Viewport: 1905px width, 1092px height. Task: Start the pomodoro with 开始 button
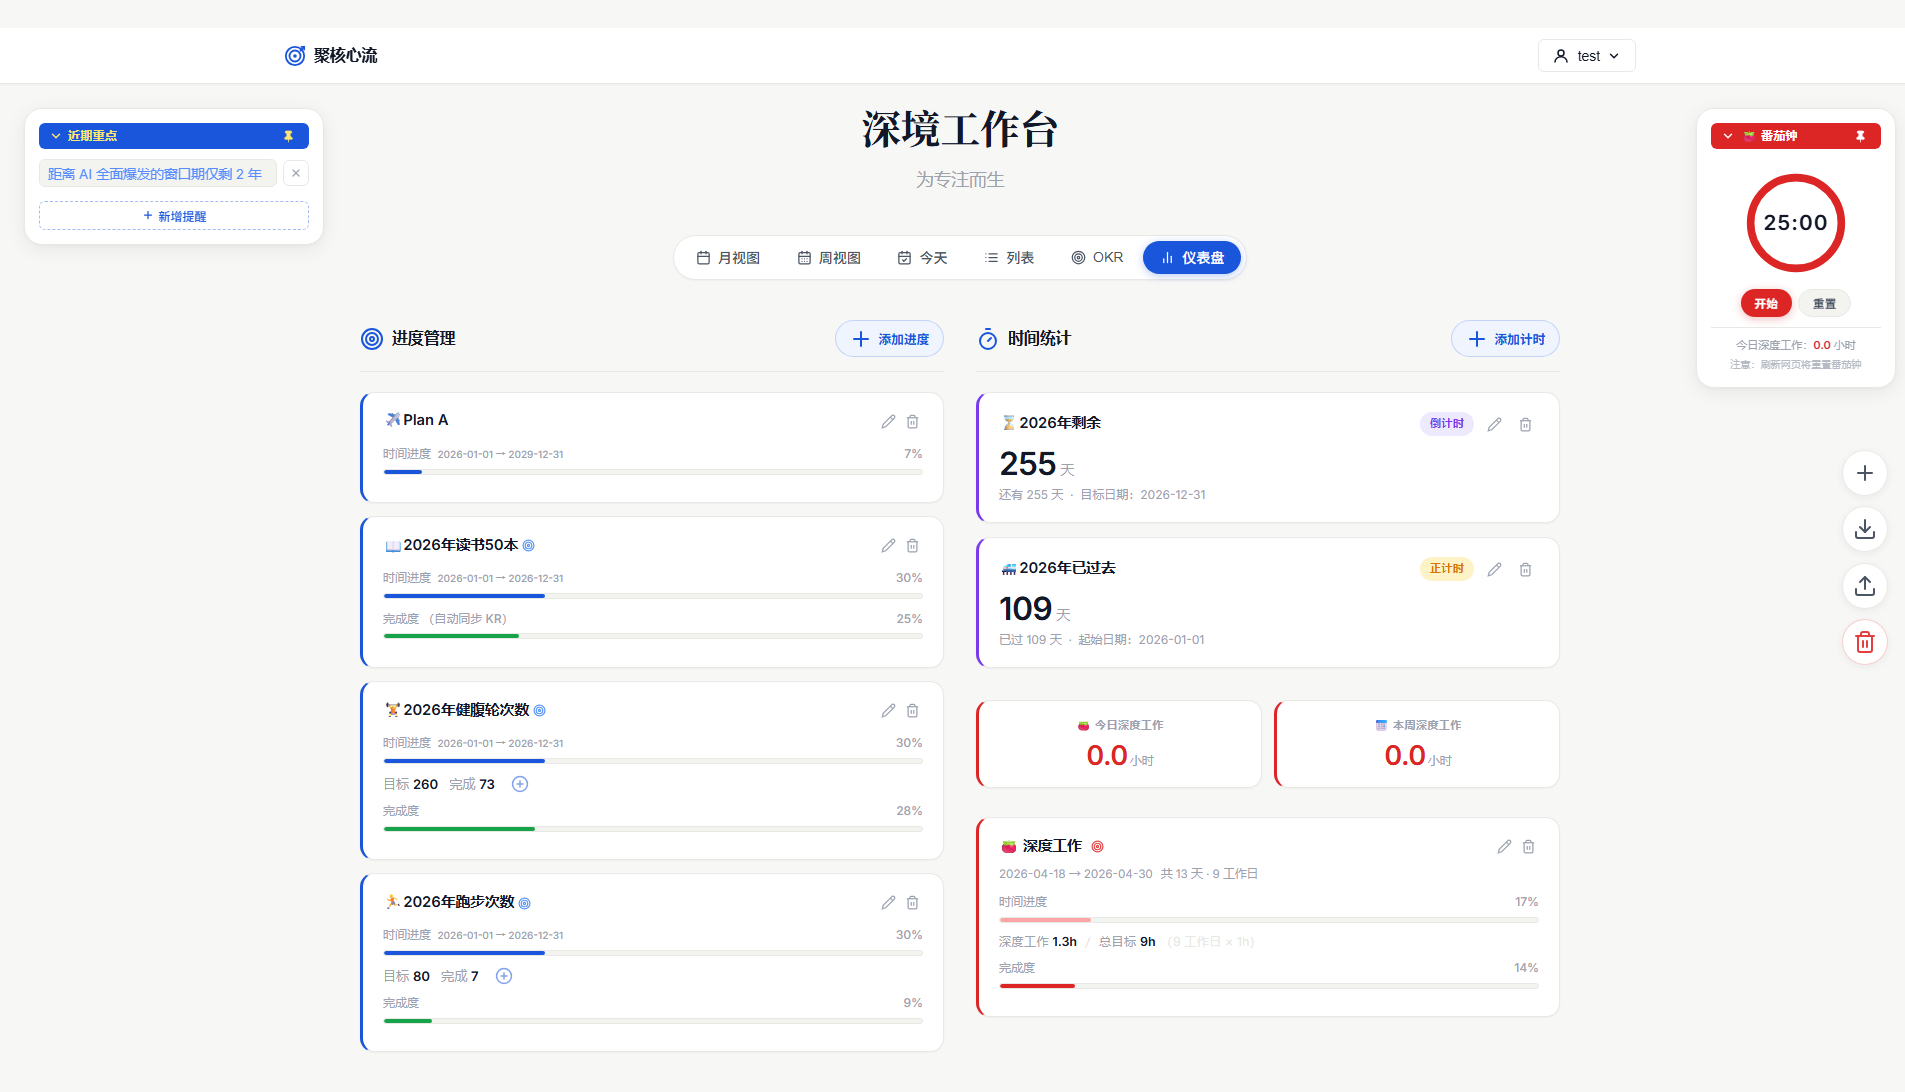click(1765, 304)
